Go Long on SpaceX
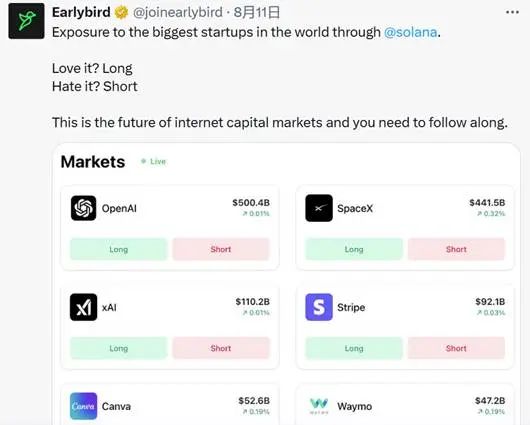 pyautogui.click(x=354, y=249)
